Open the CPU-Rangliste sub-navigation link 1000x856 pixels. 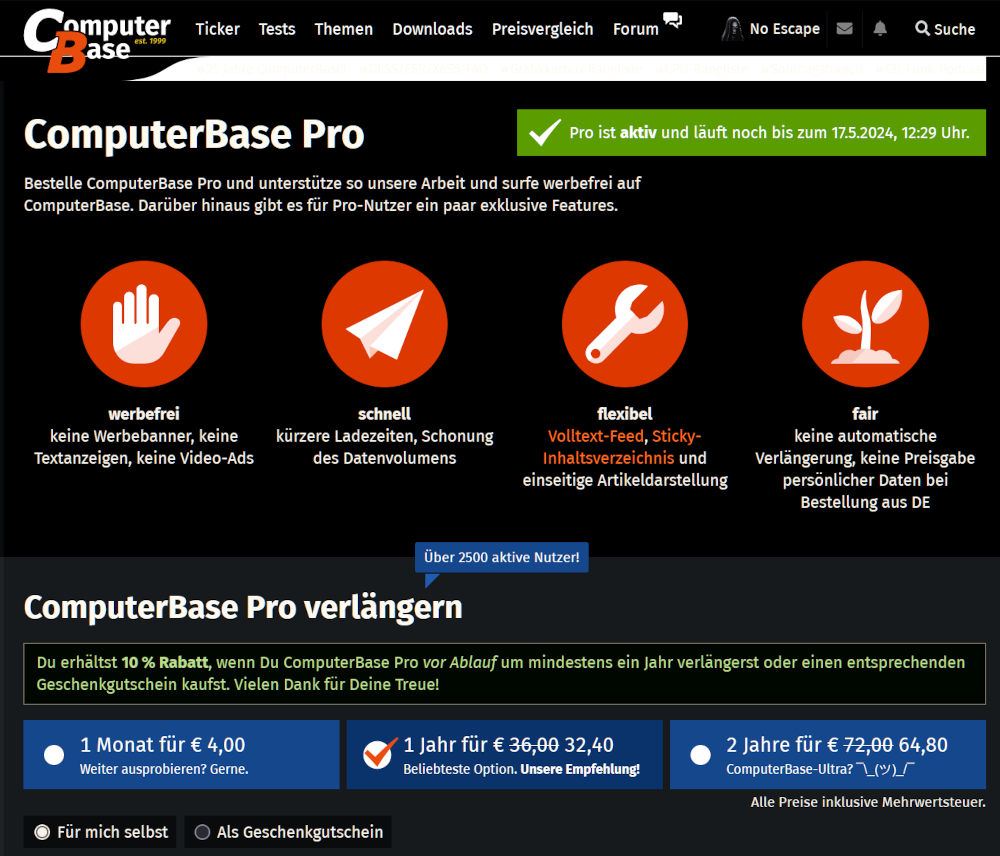coord(701,68)
